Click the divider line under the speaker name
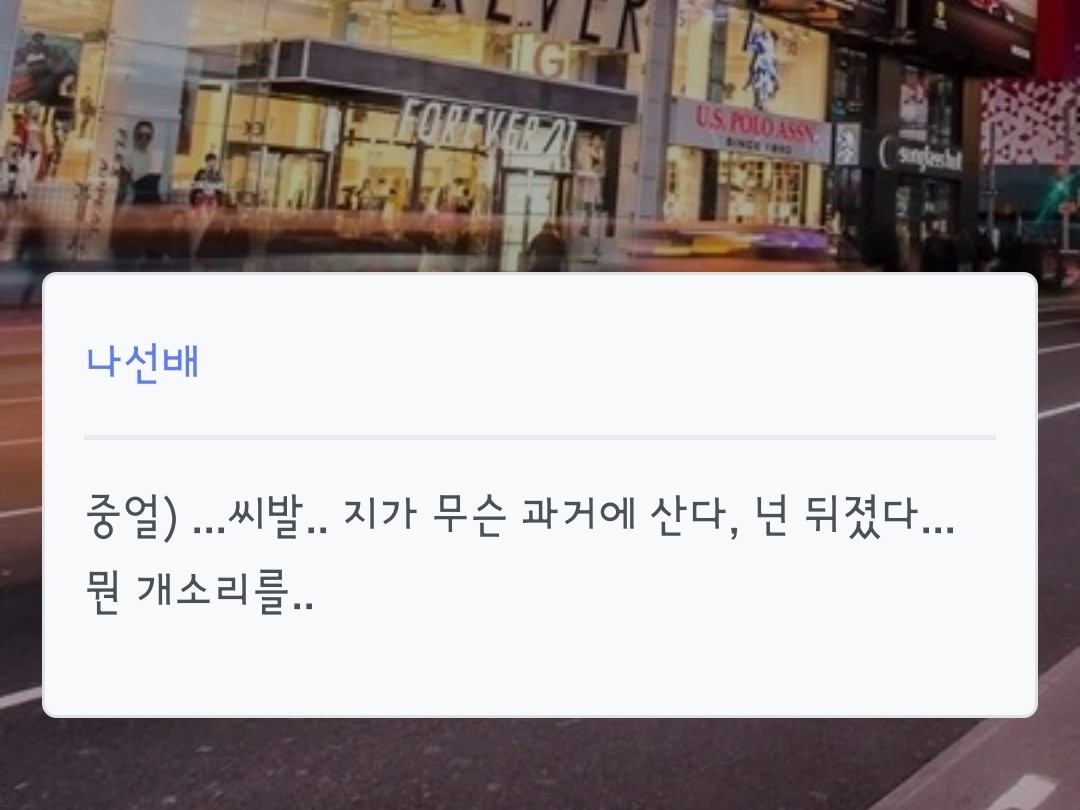 point(540,437)
